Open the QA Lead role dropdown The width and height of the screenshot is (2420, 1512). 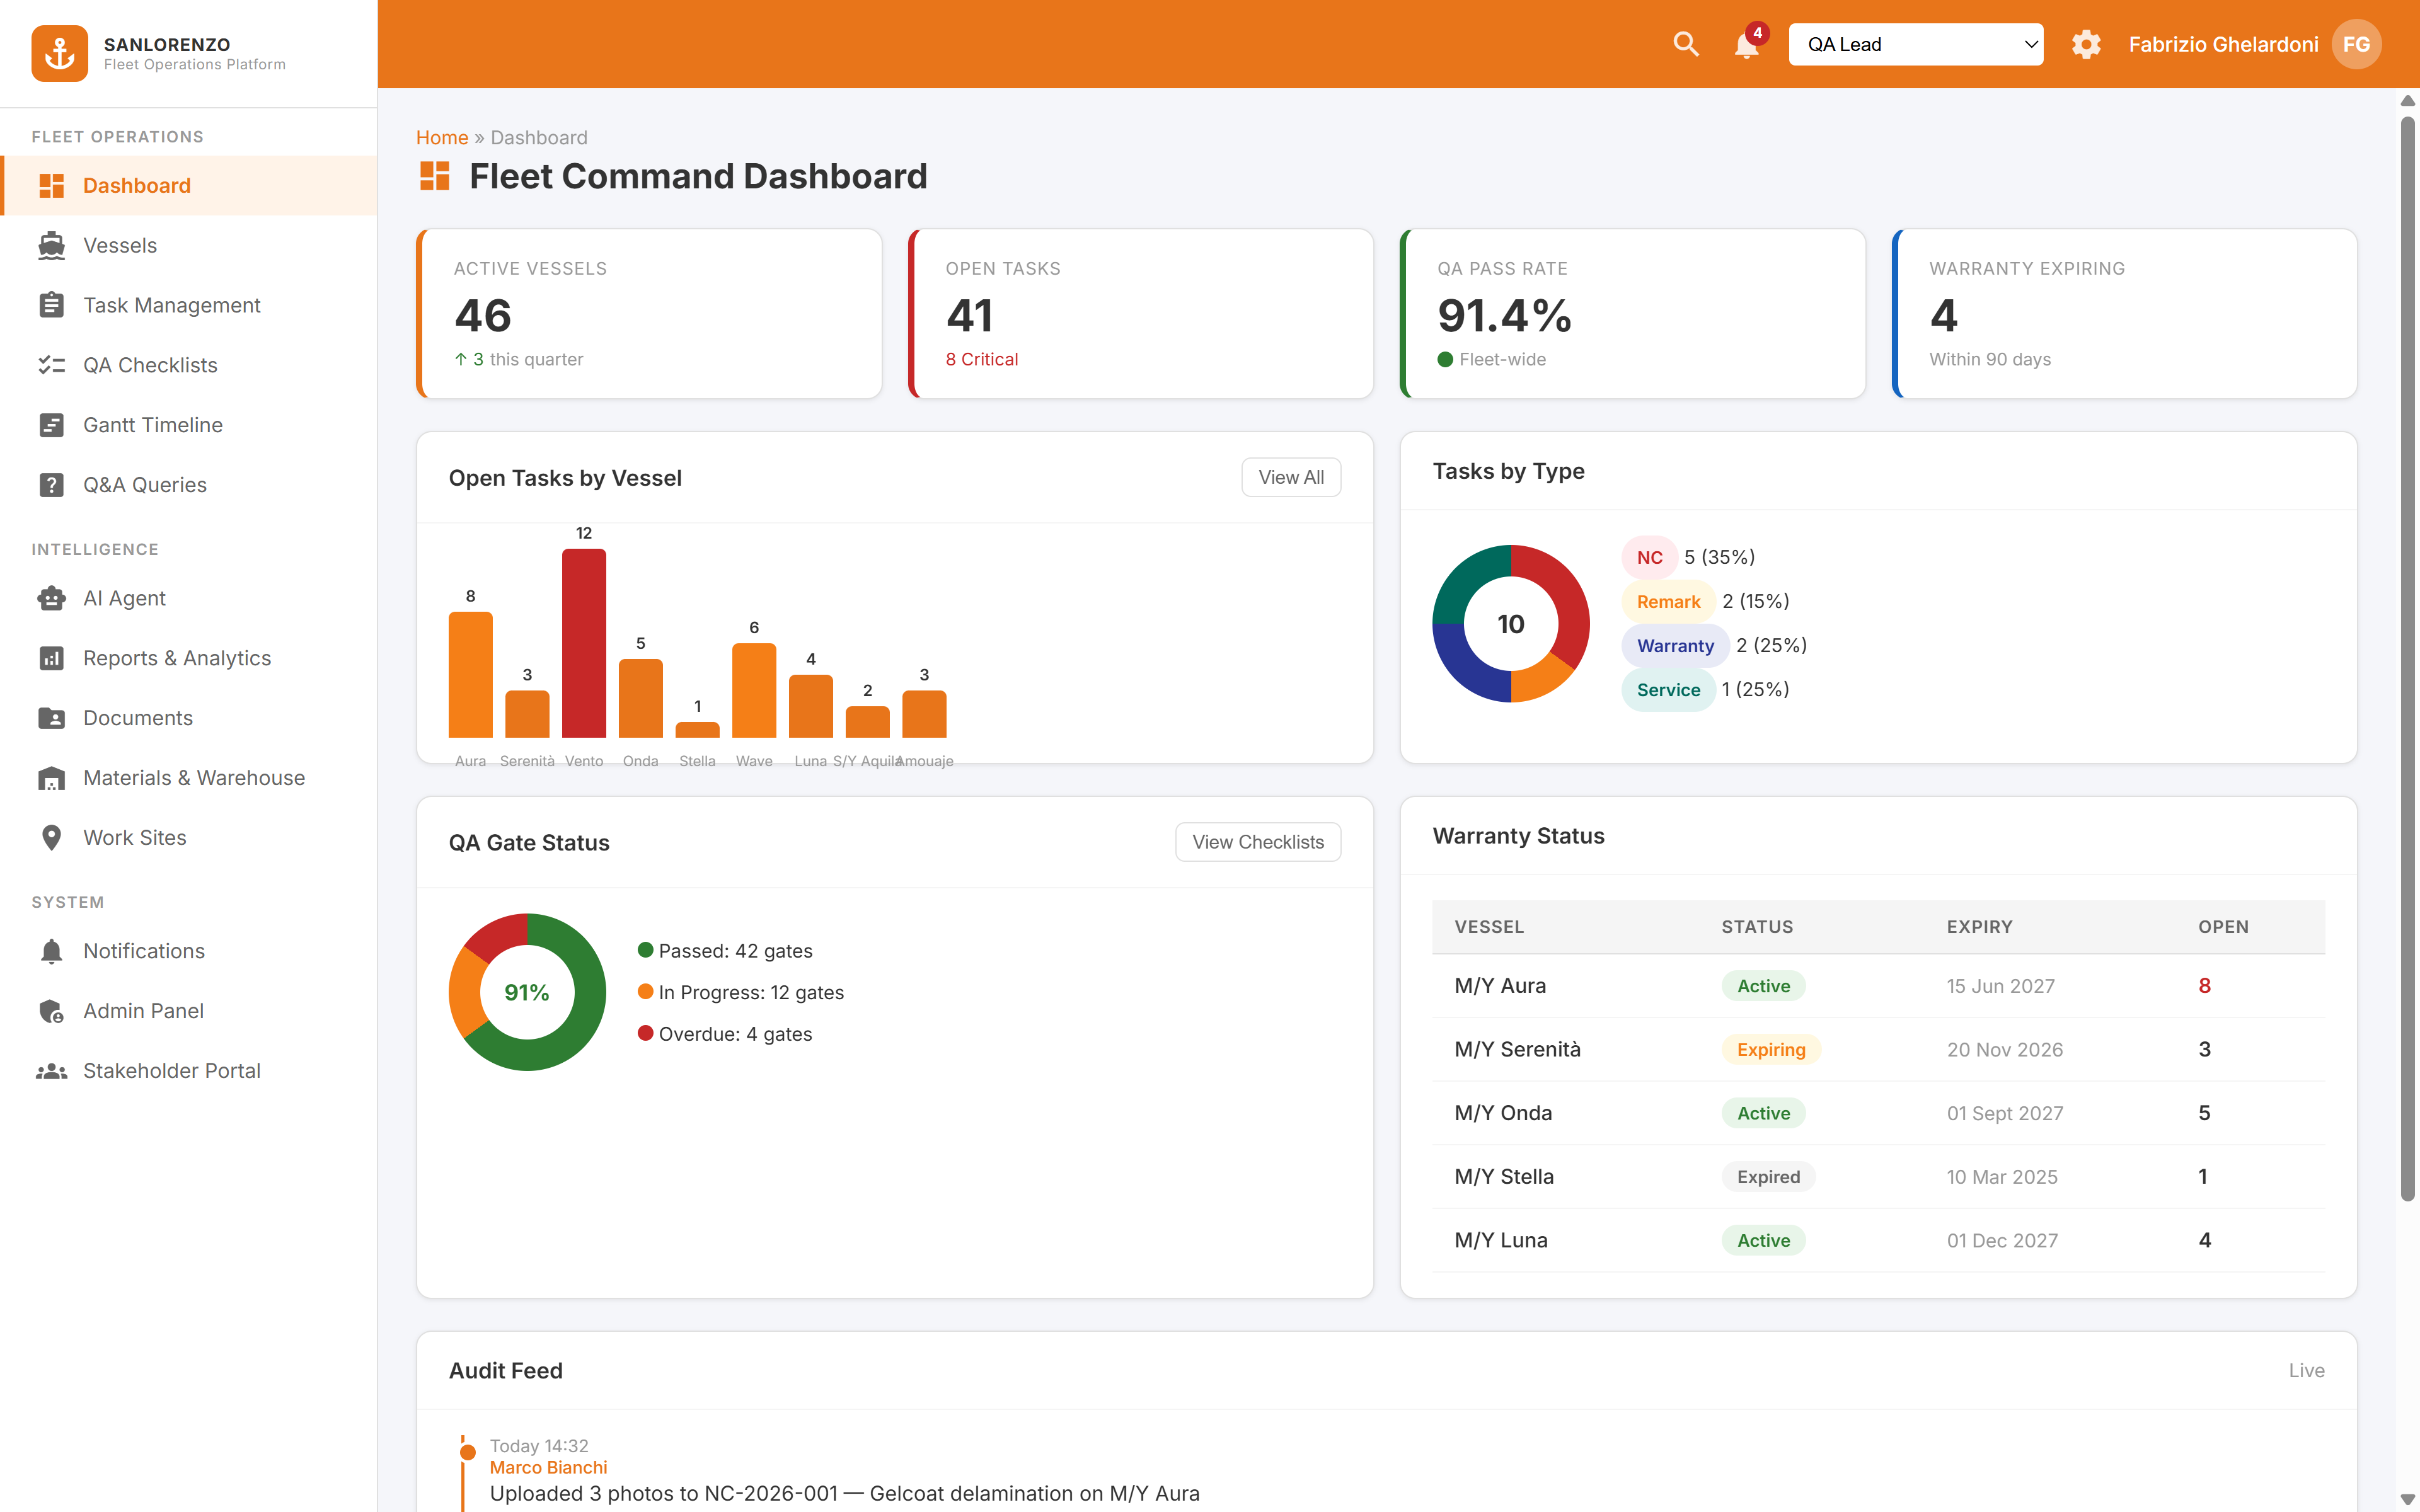(x=1915, y=44)
